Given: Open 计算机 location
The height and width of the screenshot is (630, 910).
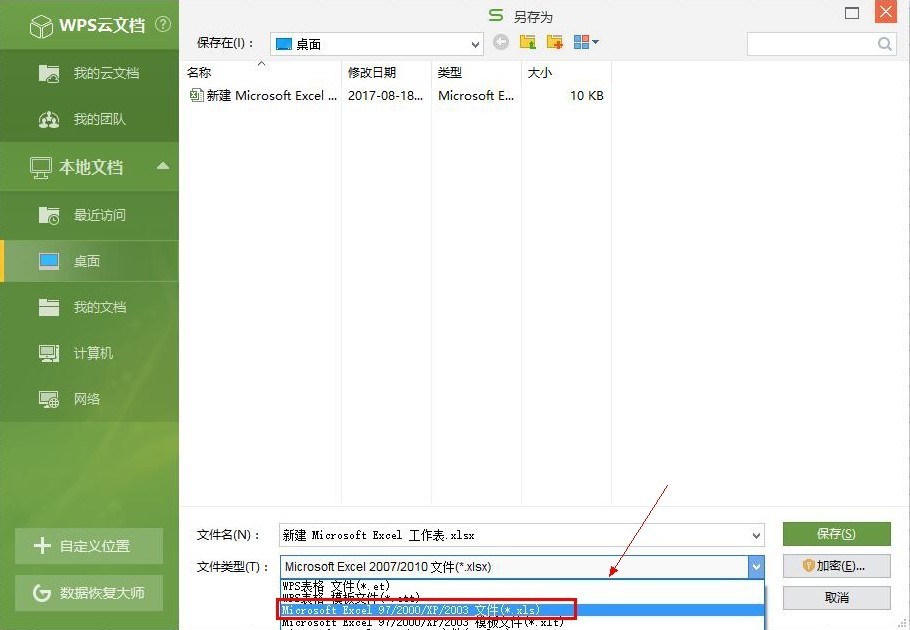Looking at the screenshot, I should [x=89, y=353].
